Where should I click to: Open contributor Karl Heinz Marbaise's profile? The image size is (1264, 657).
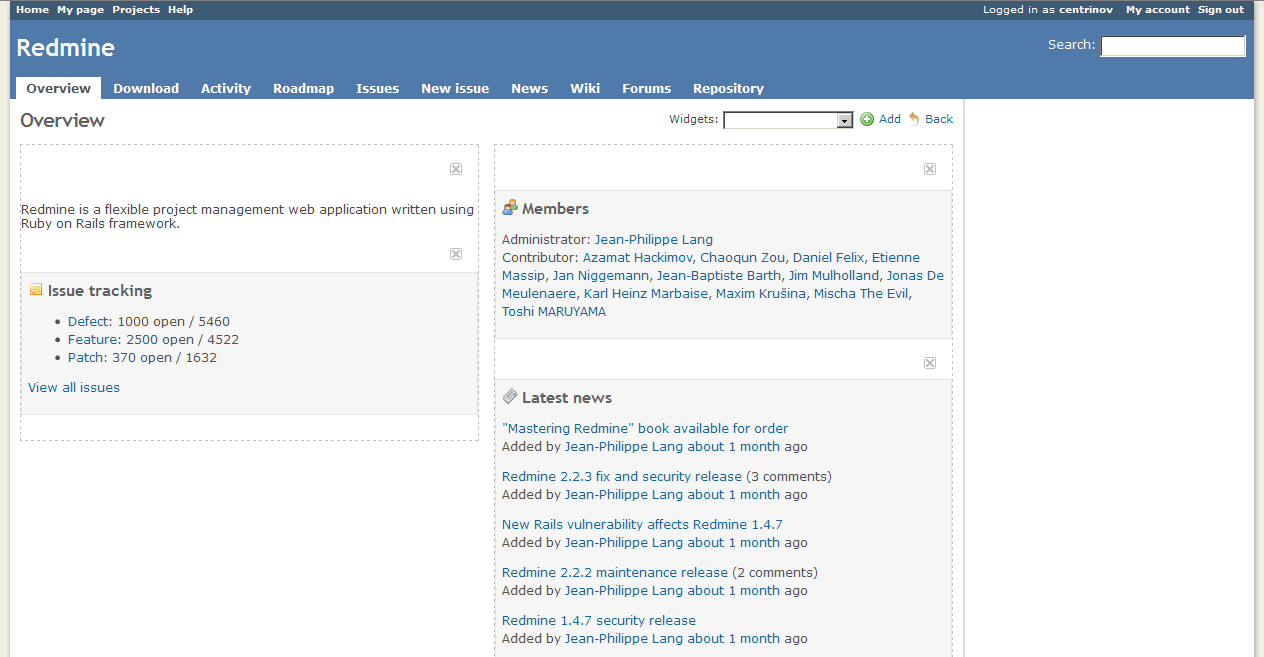tap(646, 294)
